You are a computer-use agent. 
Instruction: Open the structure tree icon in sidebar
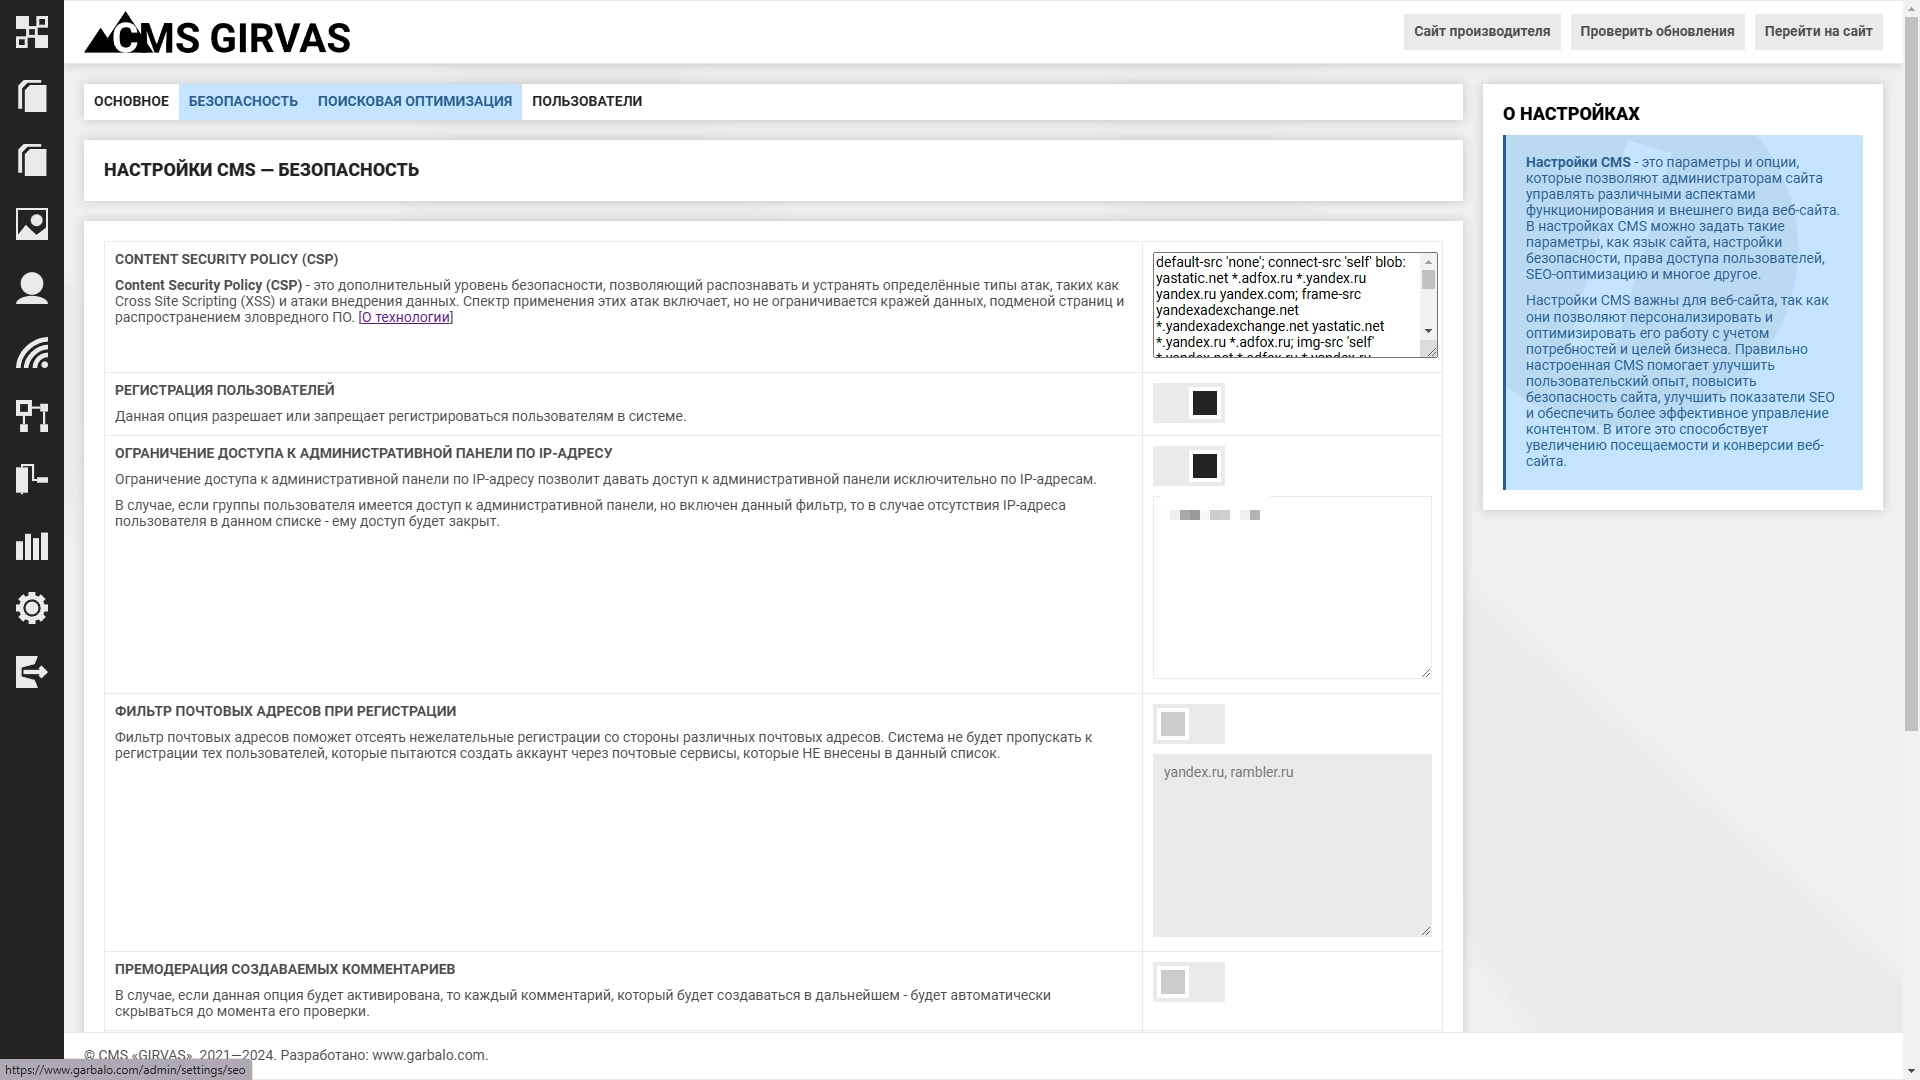tap(31, 416)
